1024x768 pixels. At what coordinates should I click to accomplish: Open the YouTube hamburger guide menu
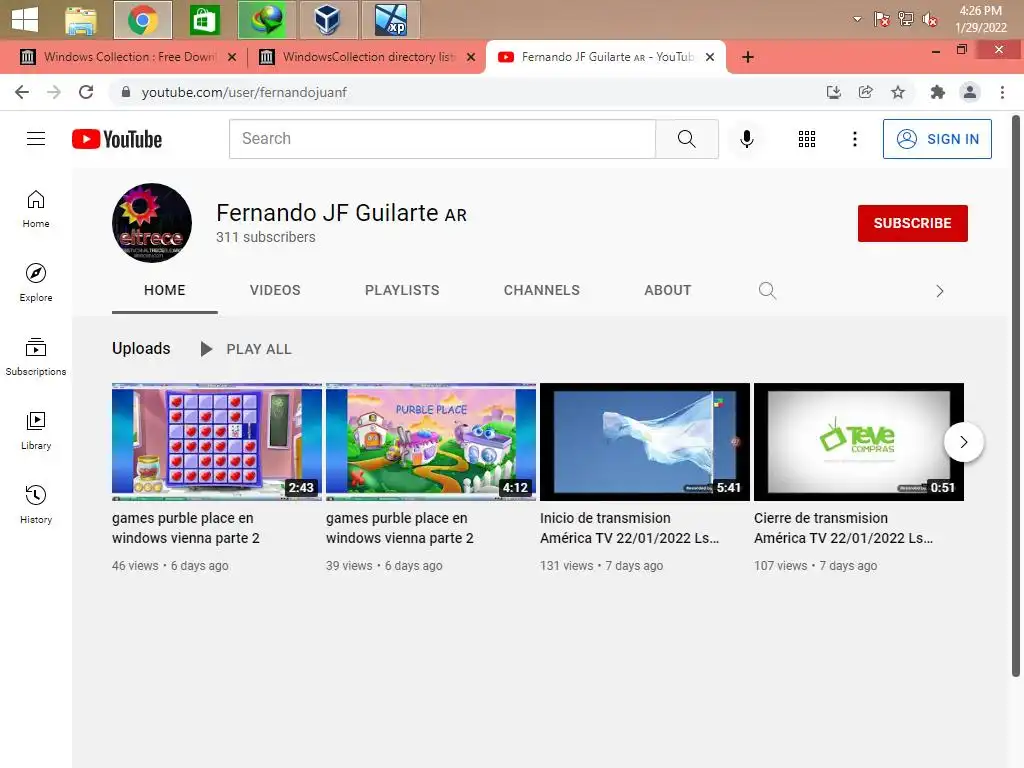pos(36,138)
